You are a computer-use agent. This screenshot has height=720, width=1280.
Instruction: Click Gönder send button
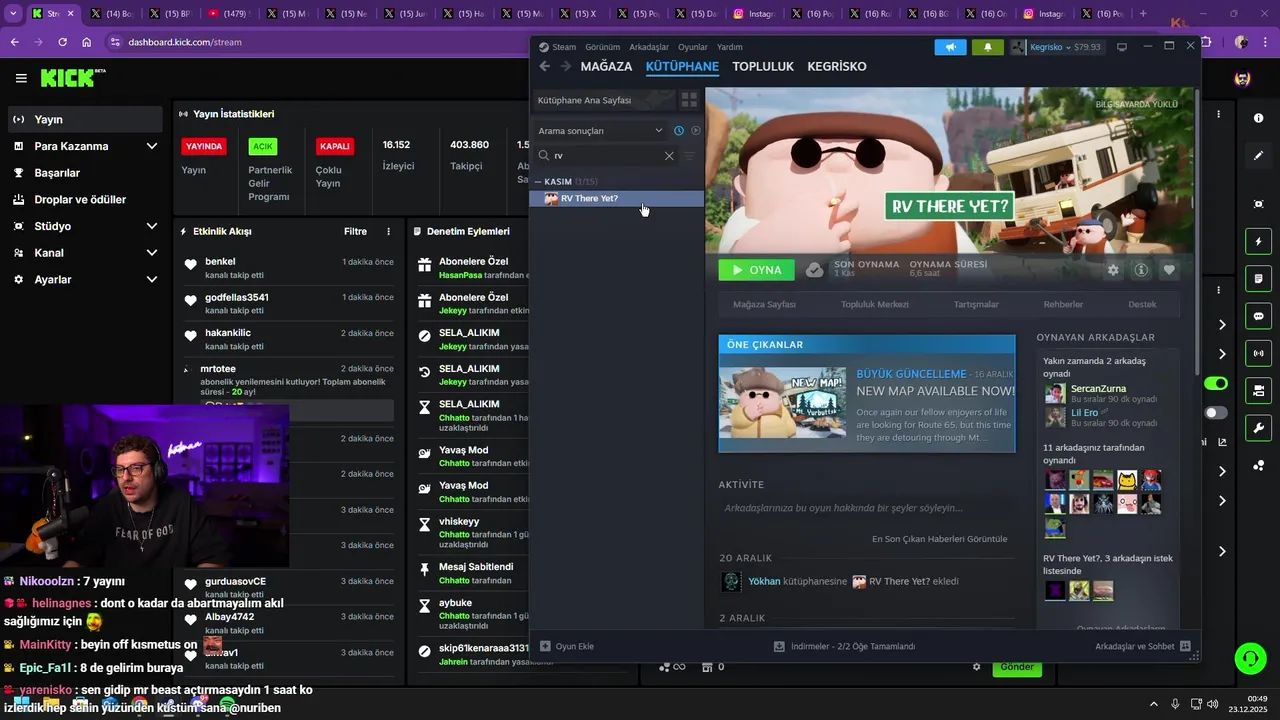1016,667
